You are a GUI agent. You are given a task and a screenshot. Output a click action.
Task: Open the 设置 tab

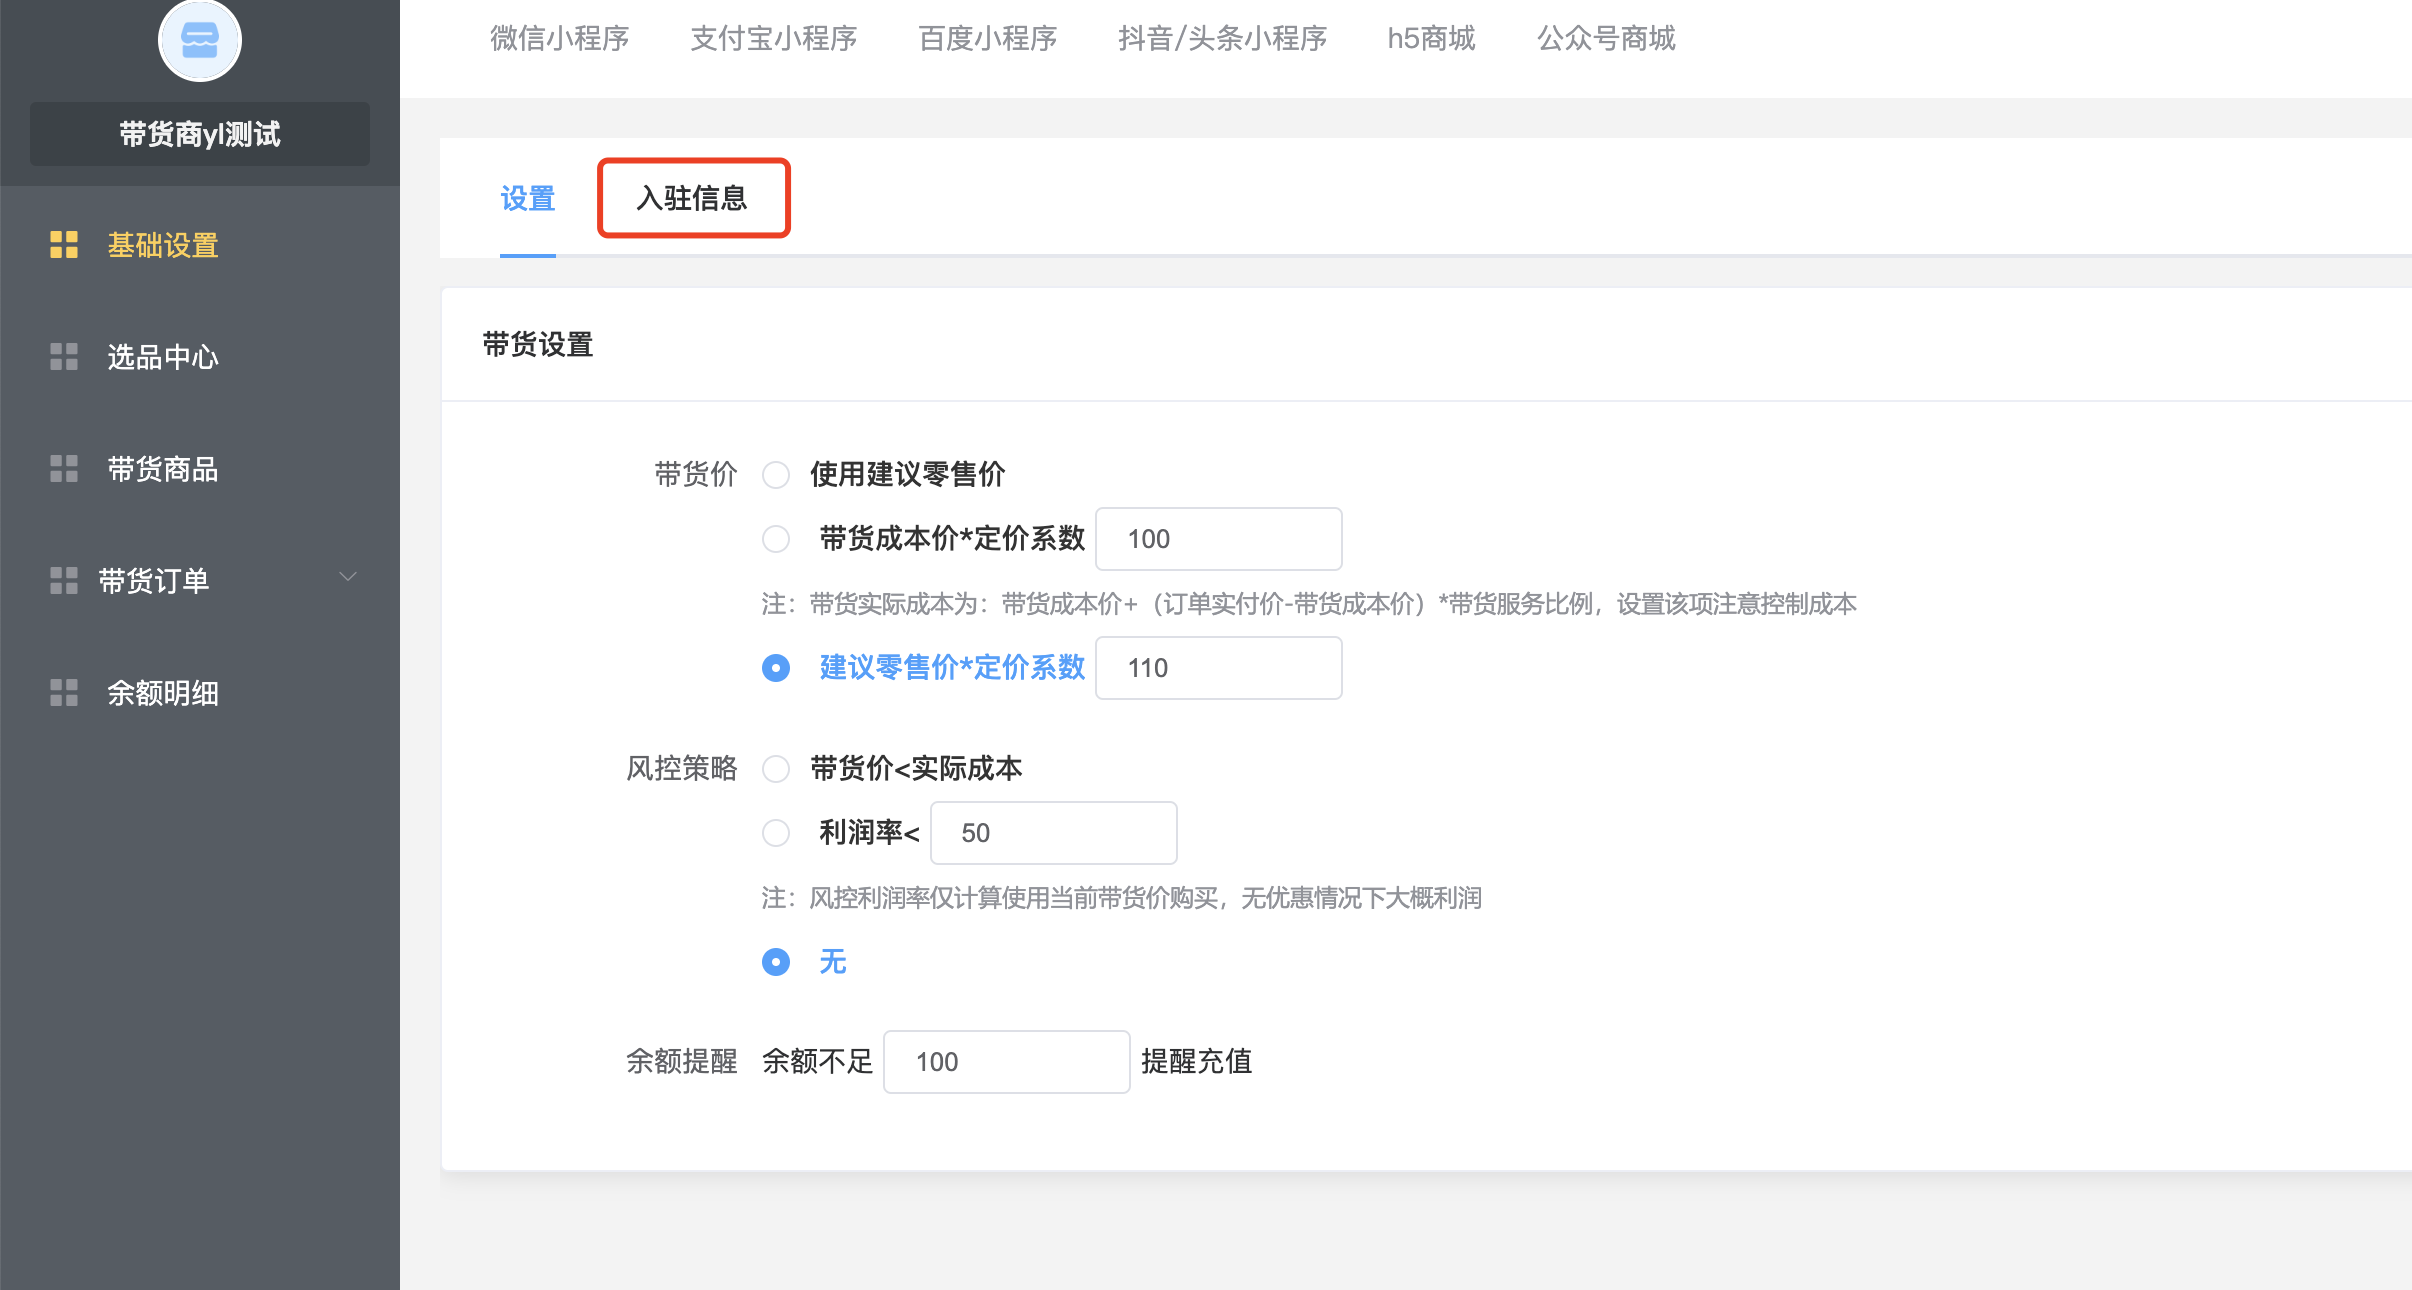click(528, 198)
